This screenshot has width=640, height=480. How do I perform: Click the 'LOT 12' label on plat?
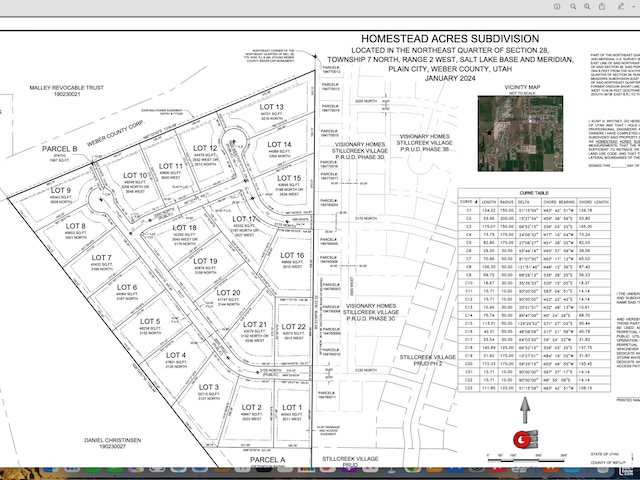tap(205, 148)
